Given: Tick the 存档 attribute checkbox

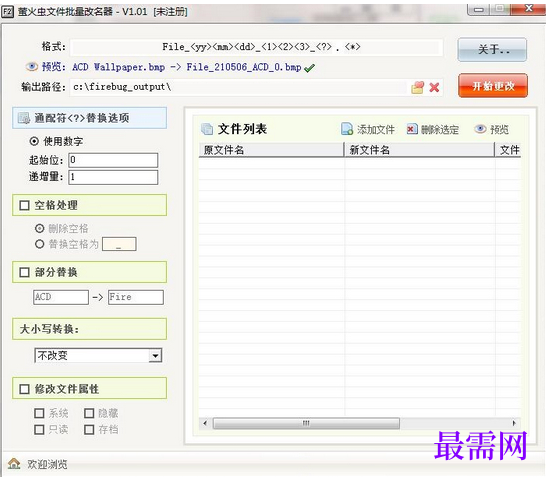Looking at the screenshot, I should click(x=89, y=429).
